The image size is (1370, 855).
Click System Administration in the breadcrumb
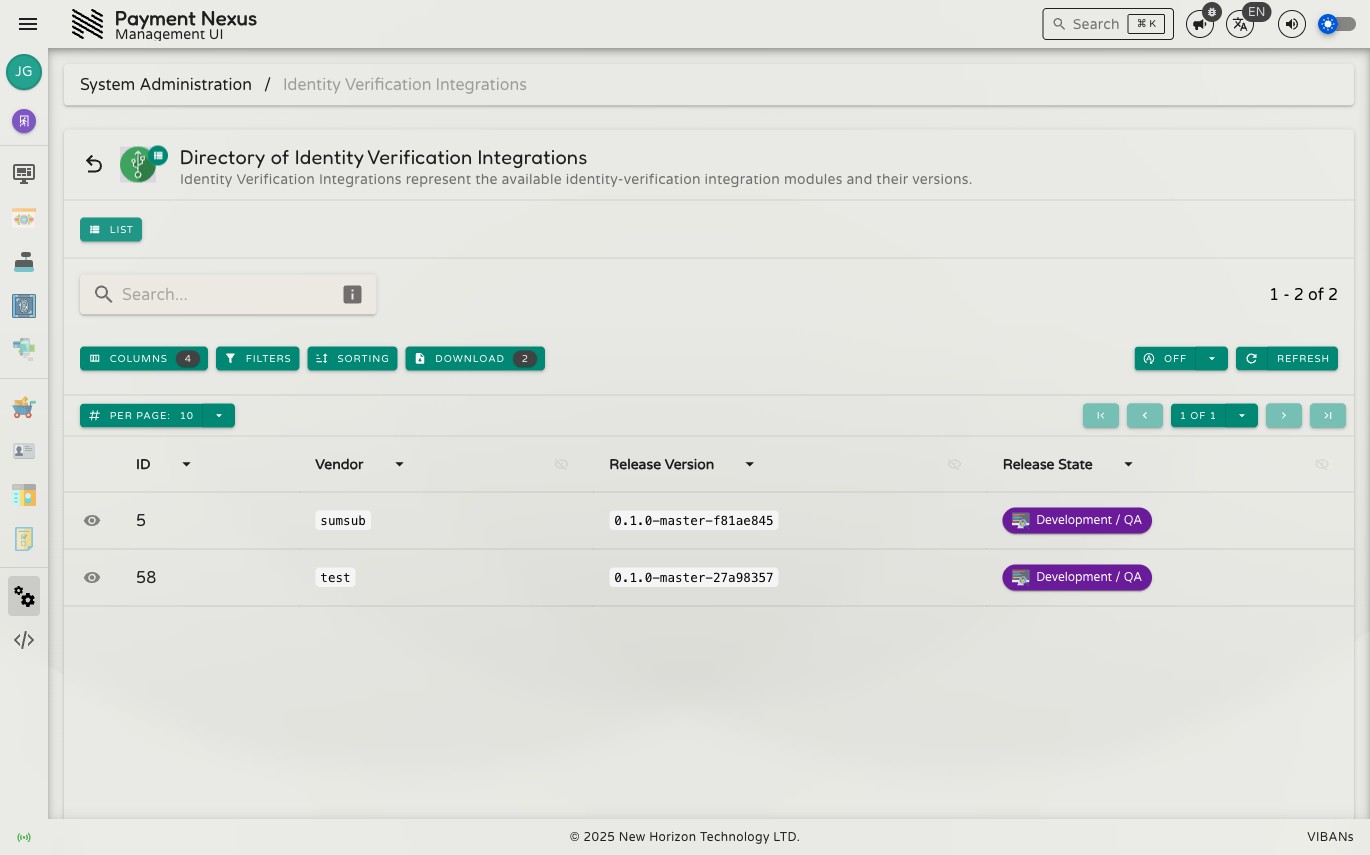pyautogui.click(x=166, y=85)
